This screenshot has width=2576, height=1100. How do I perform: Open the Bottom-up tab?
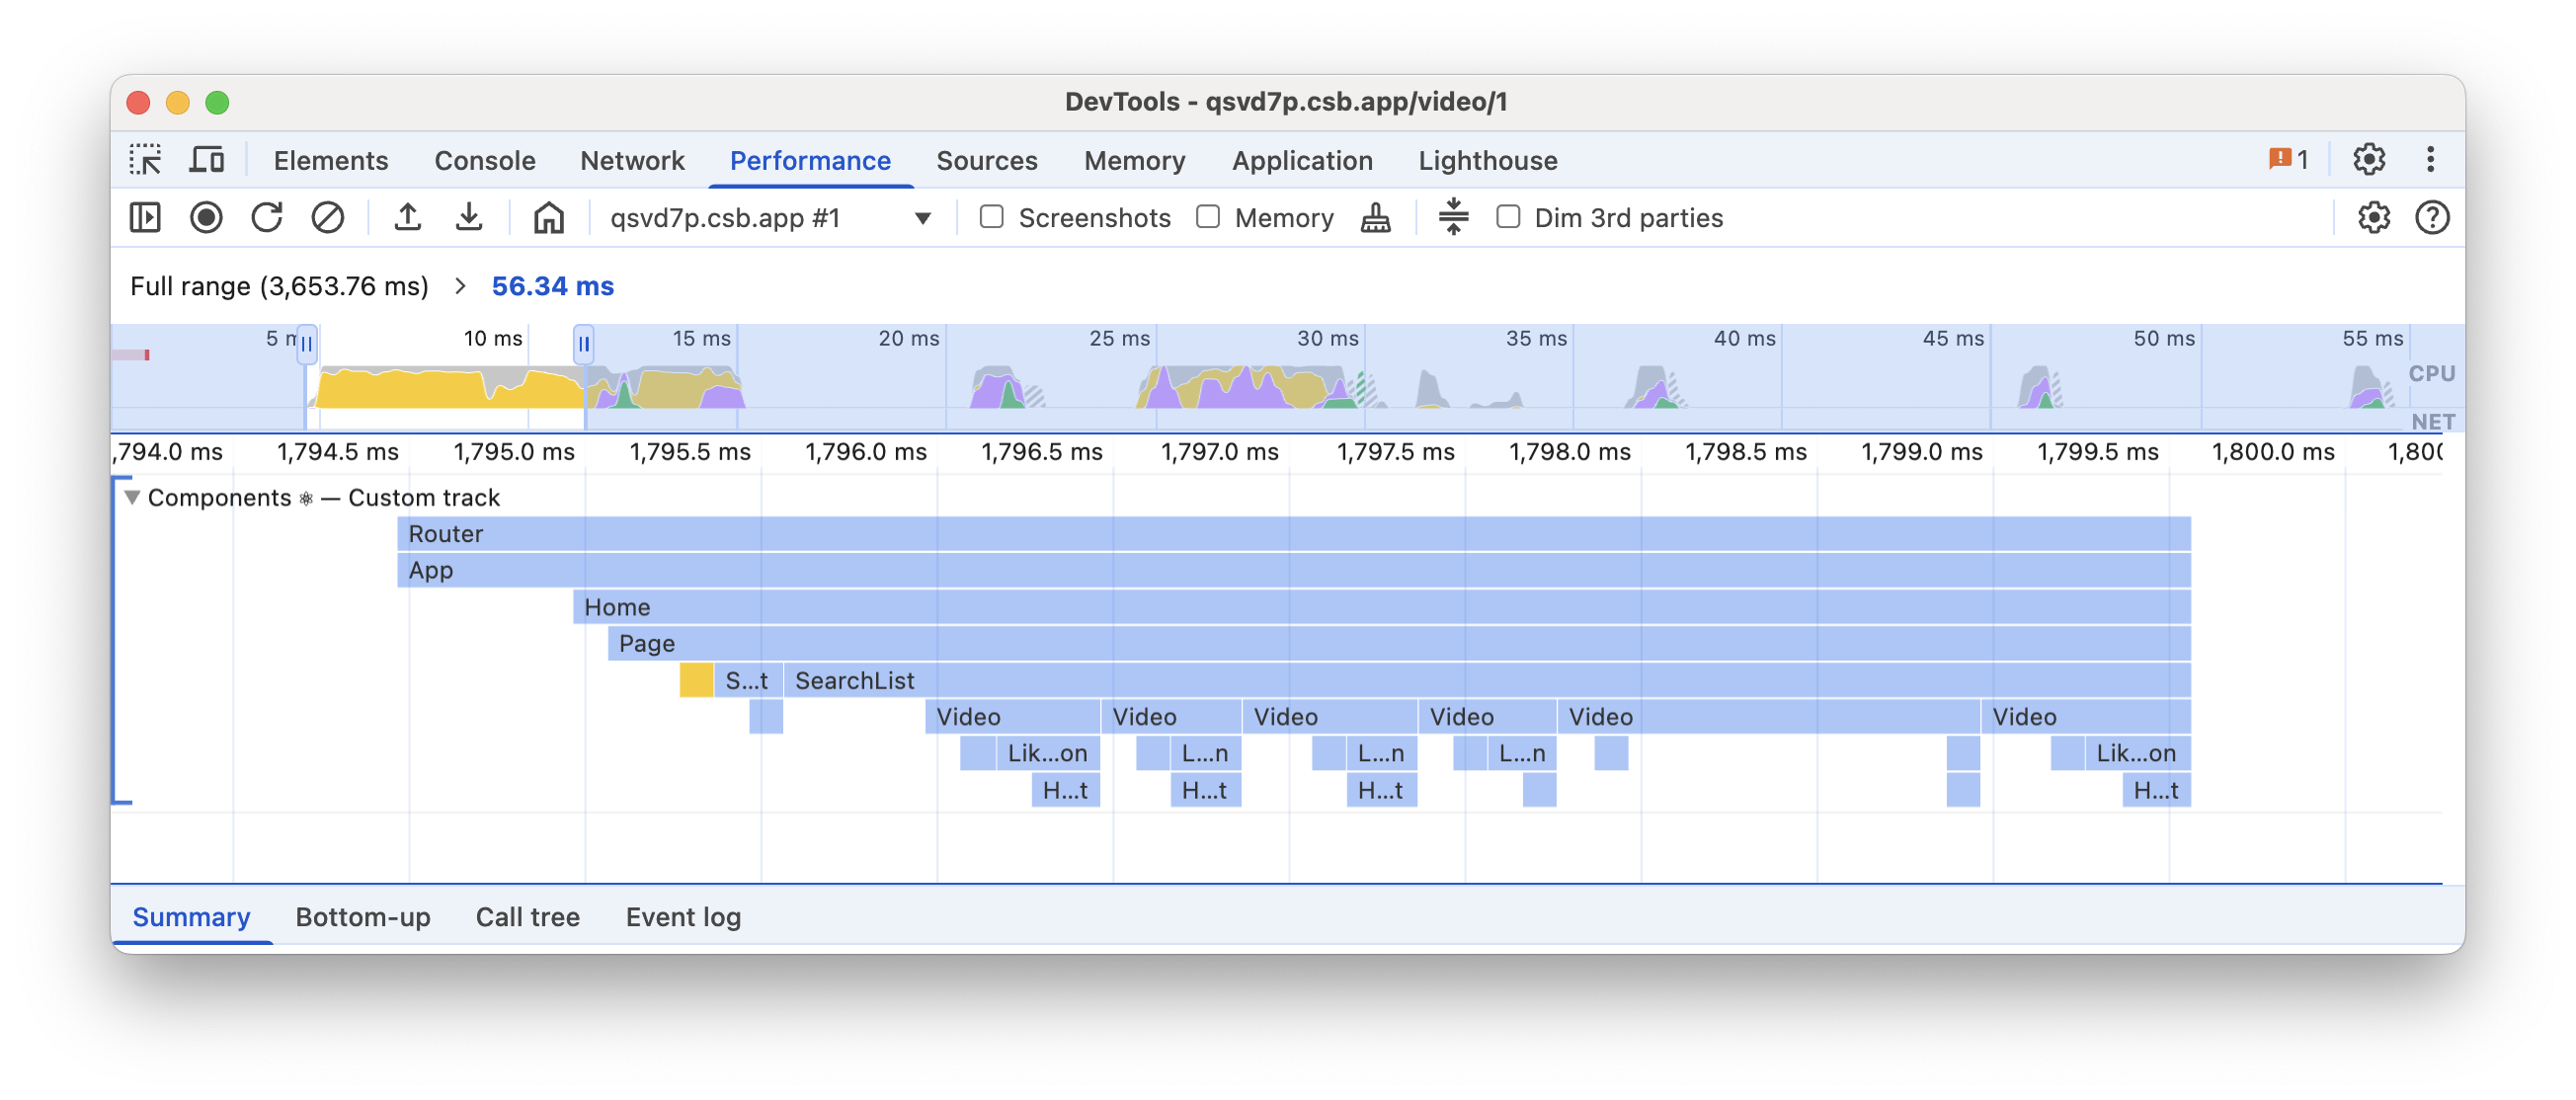[363, 917]
